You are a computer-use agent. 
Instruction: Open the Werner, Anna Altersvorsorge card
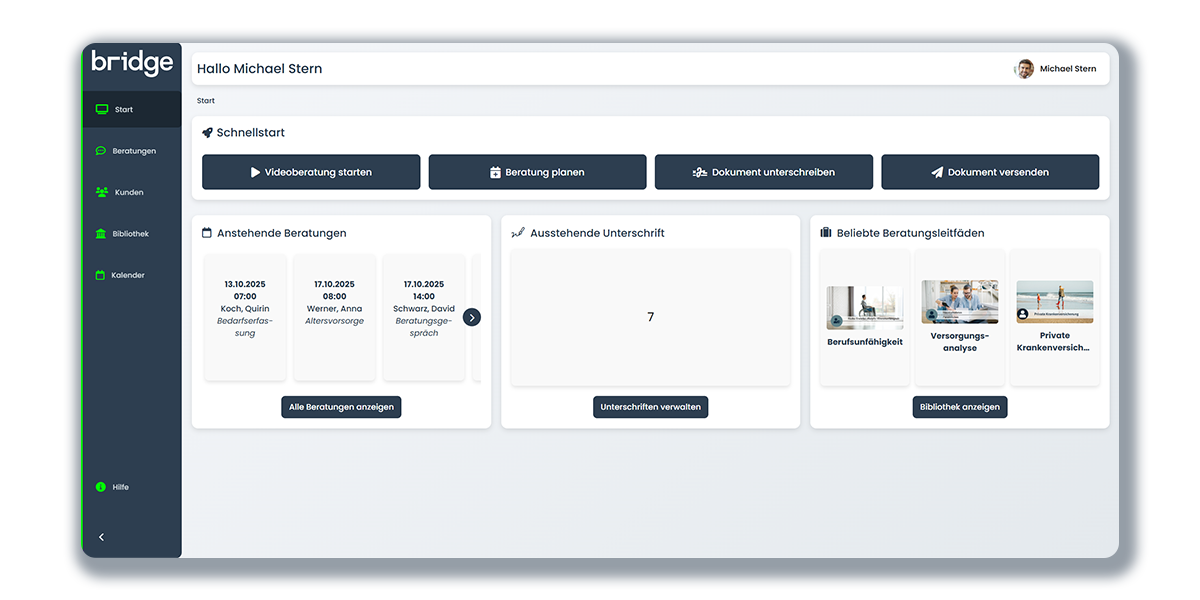pyautogui.click(x=334, y=317)
